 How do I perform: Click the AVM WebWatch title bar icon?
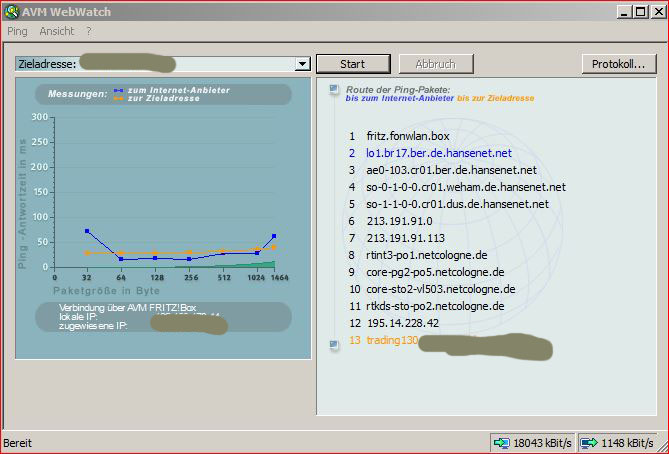[x=12, y=12]
